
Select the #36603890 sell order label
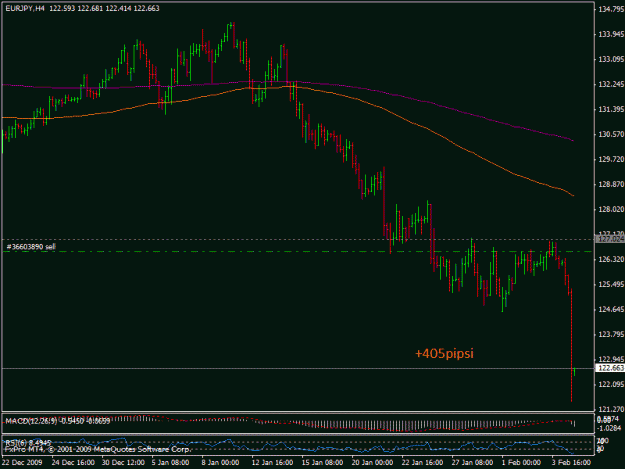click(31, 247)
